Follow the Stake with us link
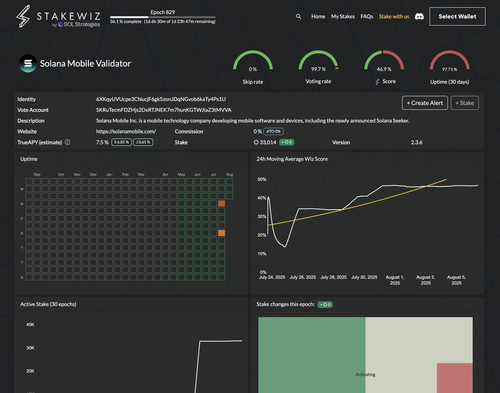Viewport: 500px width, 393px height. [x=394, y=16]
